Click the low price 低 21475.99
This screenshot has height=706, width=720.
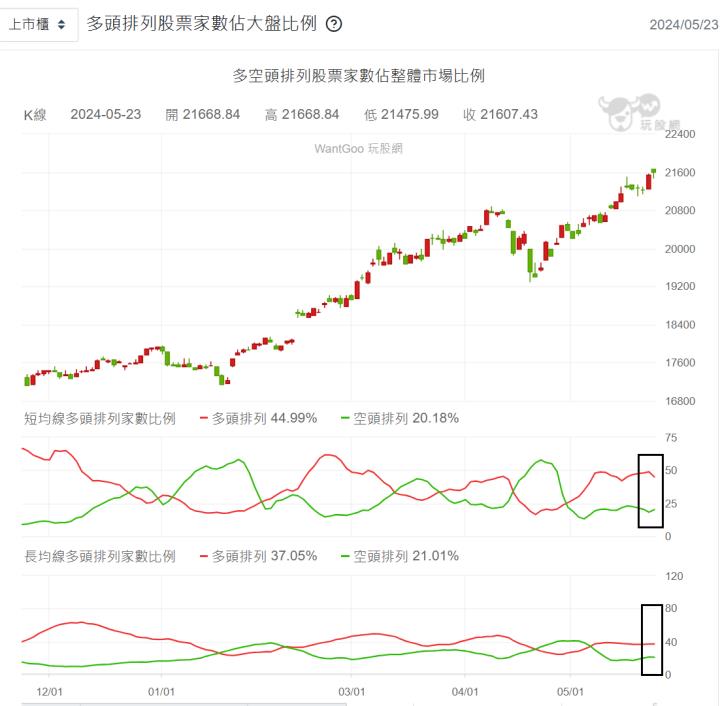coord(401,114)
